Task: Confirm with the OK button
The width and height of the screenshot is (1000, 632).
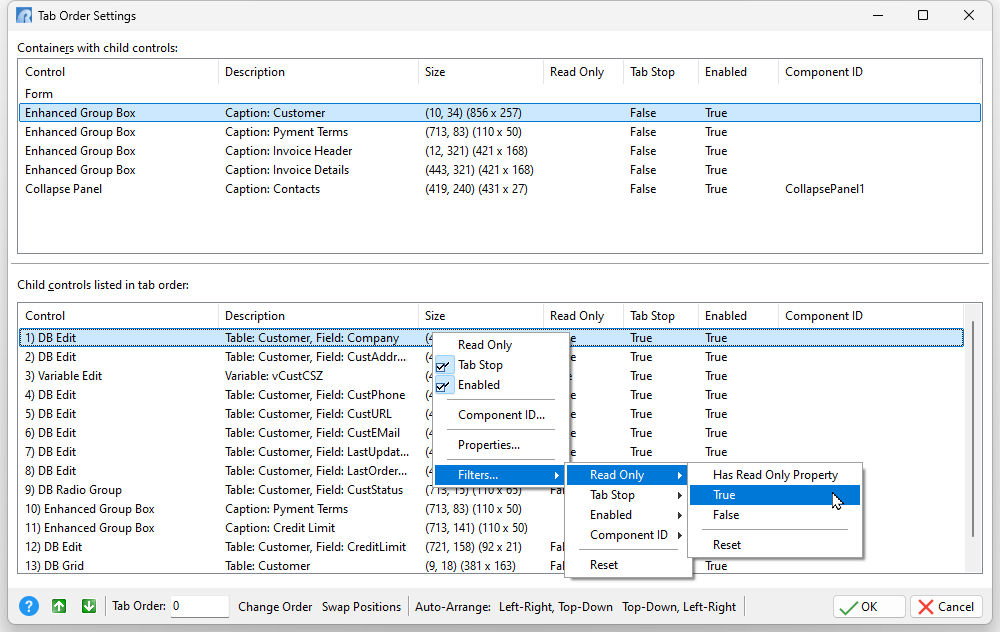Action: click(x=869, y=606)
